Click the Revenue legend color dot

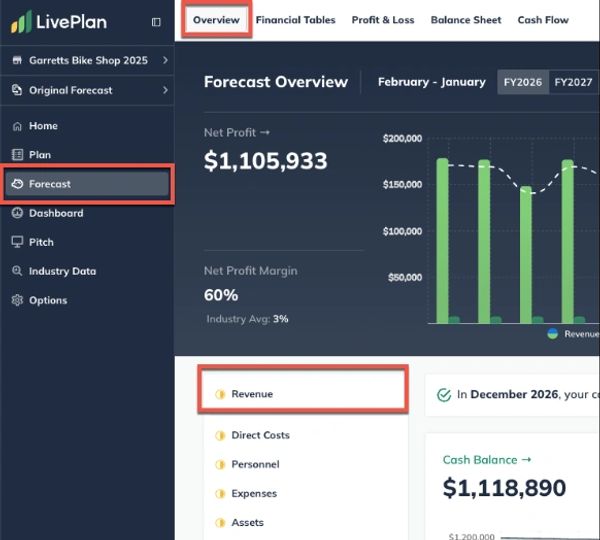(553, 334)
